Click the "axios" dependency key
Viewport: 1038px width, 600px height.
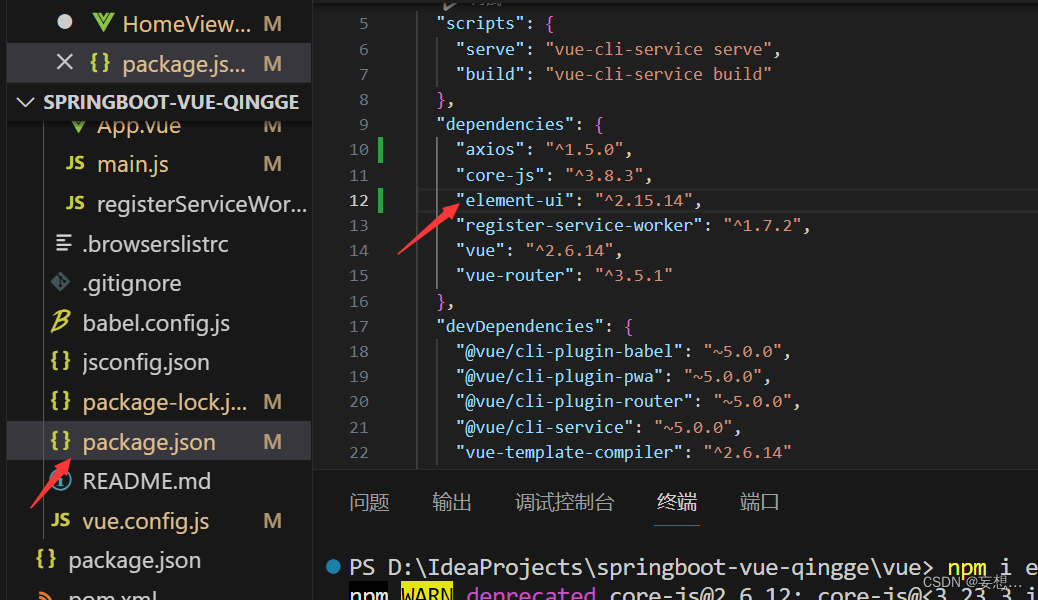[x=490, y=150]
